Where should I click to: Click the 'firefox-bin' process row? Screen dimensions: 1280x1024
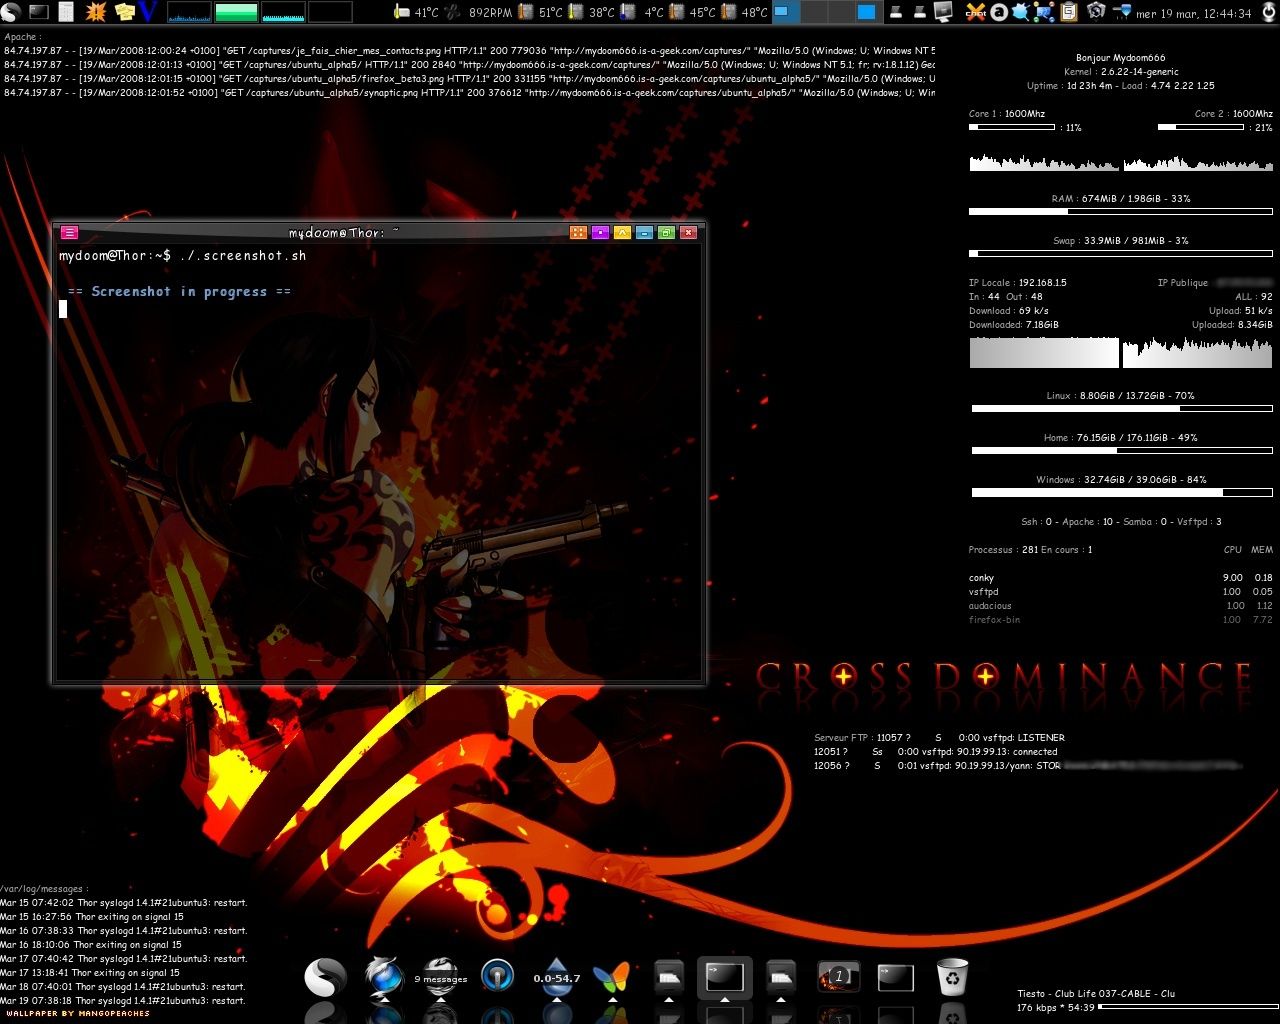pyautogui.click(x=1120, y=620)
